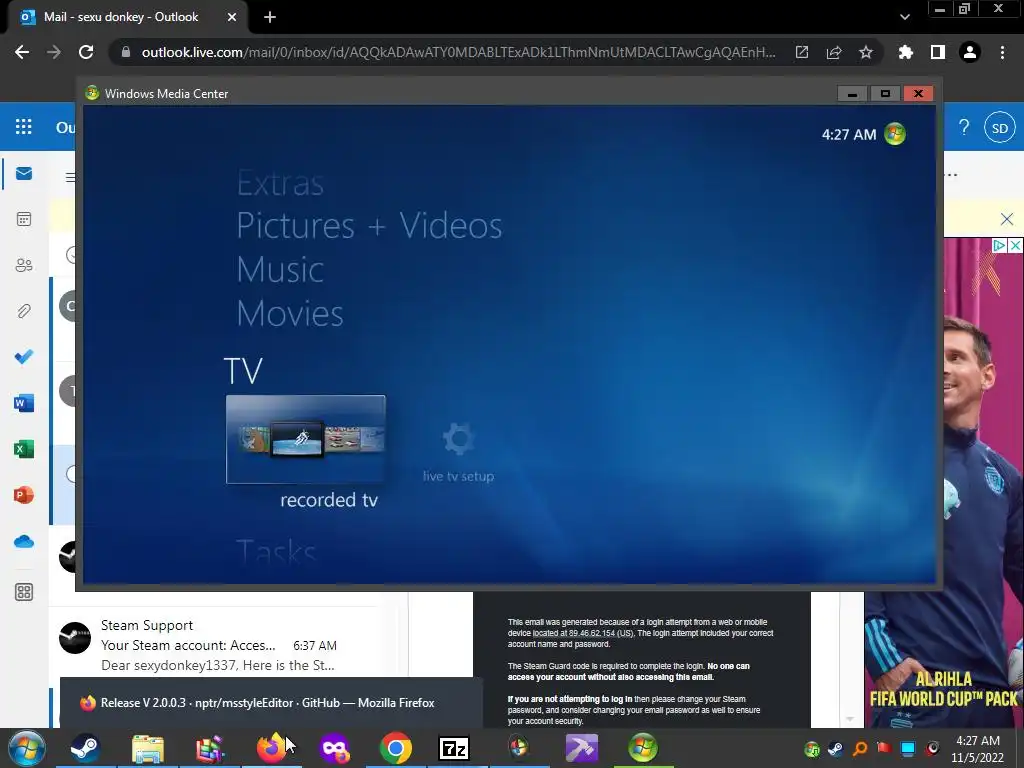Open WinRAR icon on taskbar
Image resolution: width=1024 pixels, height=768 pixels.
(x=210, y=748)
